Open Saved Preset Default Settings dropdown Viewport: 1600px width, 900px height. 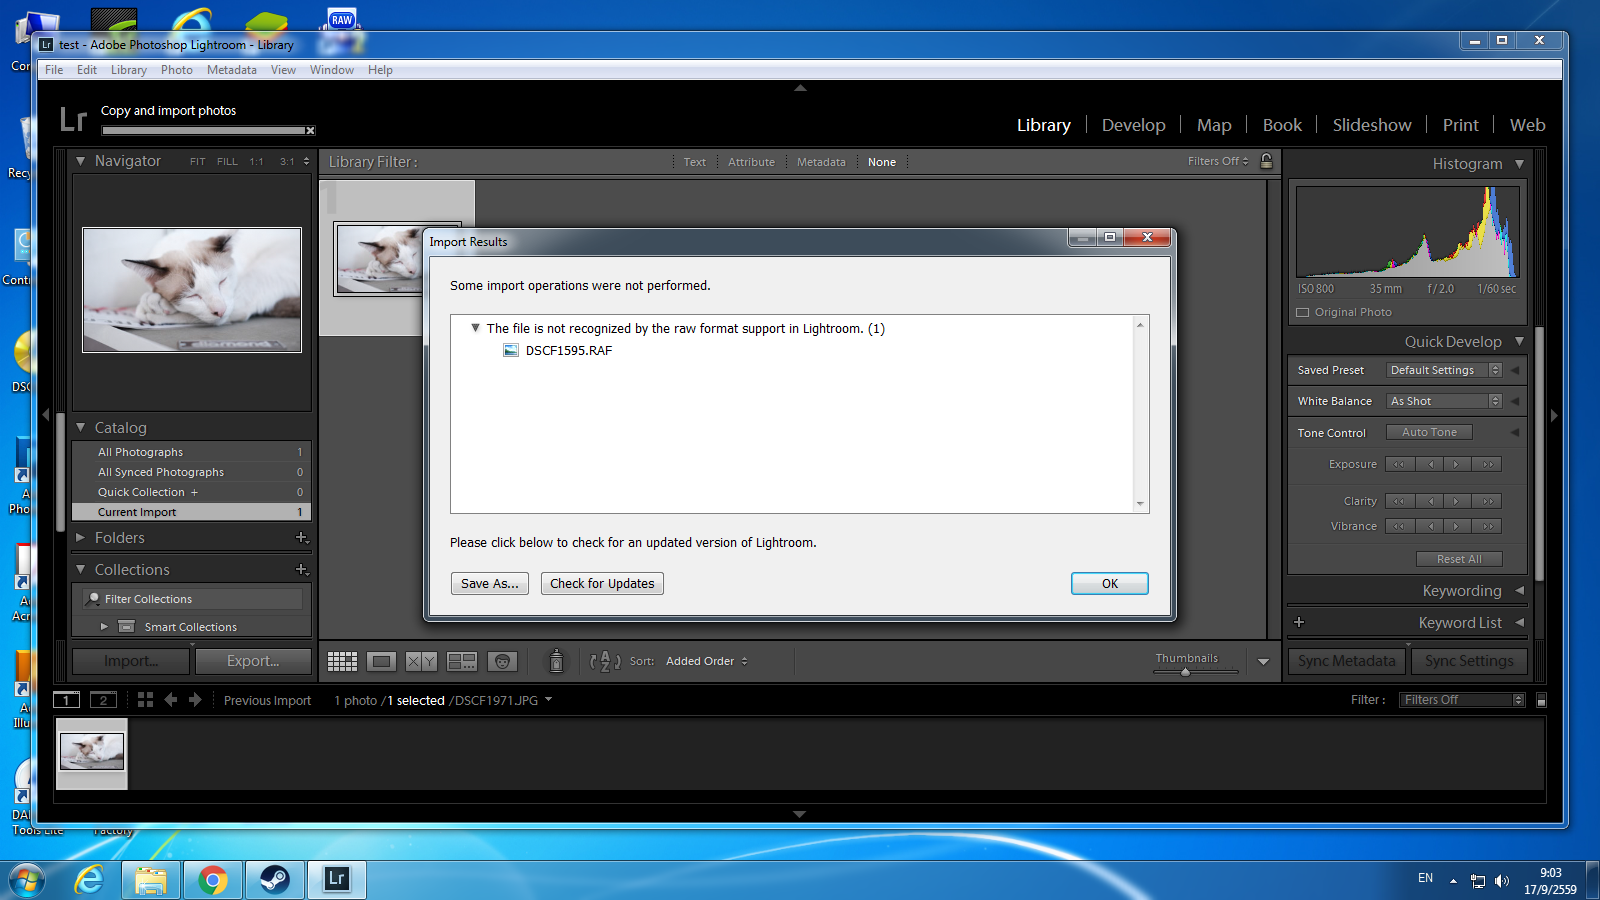coord(1445,370)
